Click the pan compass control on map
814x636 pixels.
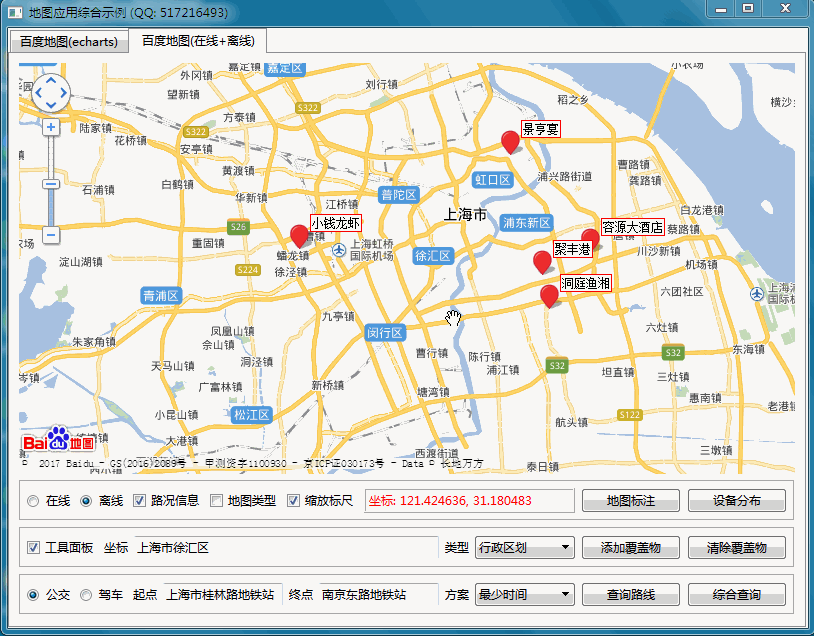[x=51, y=93]
